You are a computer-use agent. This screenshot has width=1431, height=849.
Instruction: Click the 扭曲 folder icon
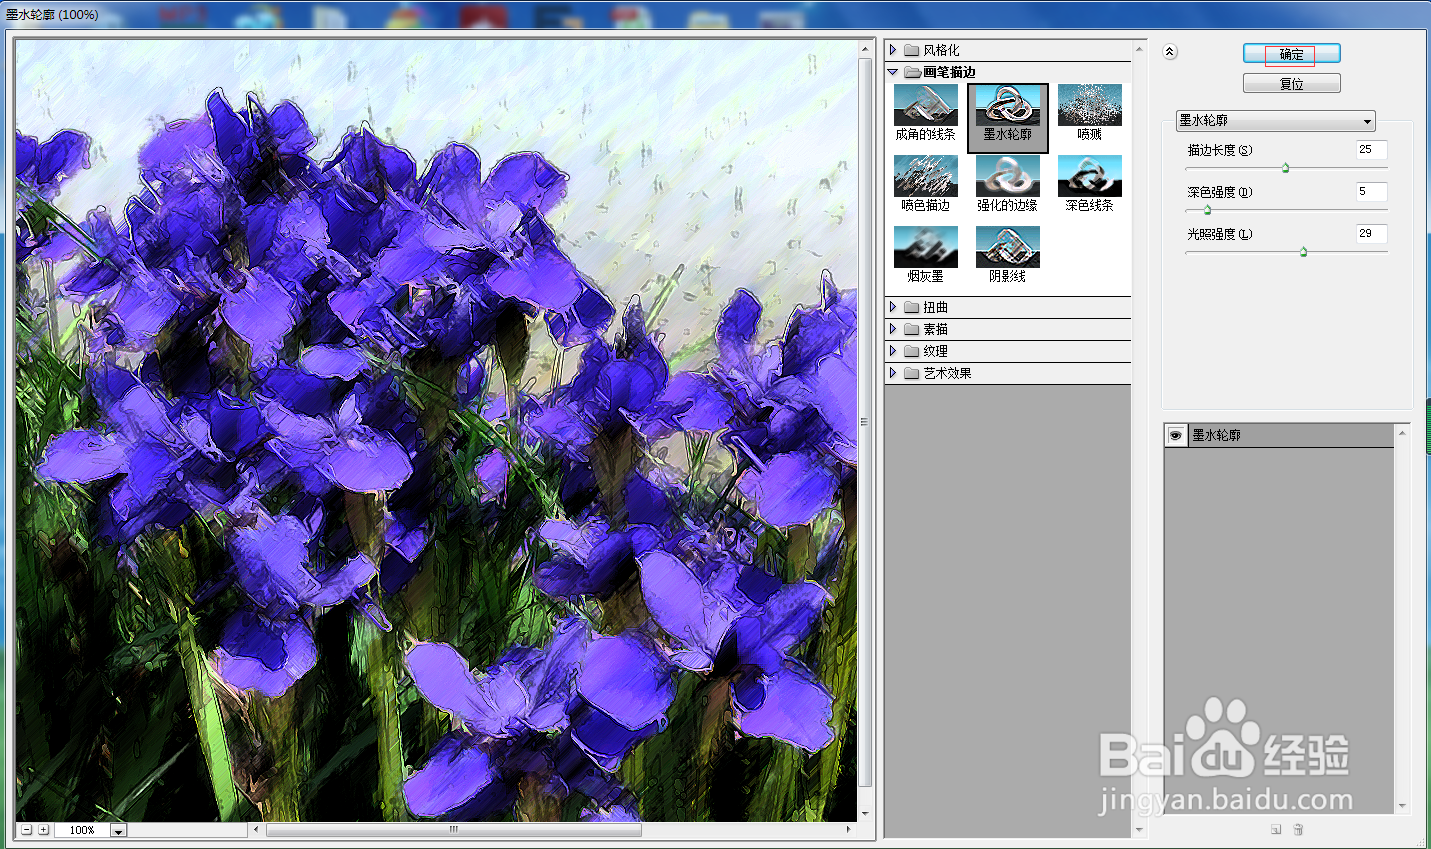point(911,307)
